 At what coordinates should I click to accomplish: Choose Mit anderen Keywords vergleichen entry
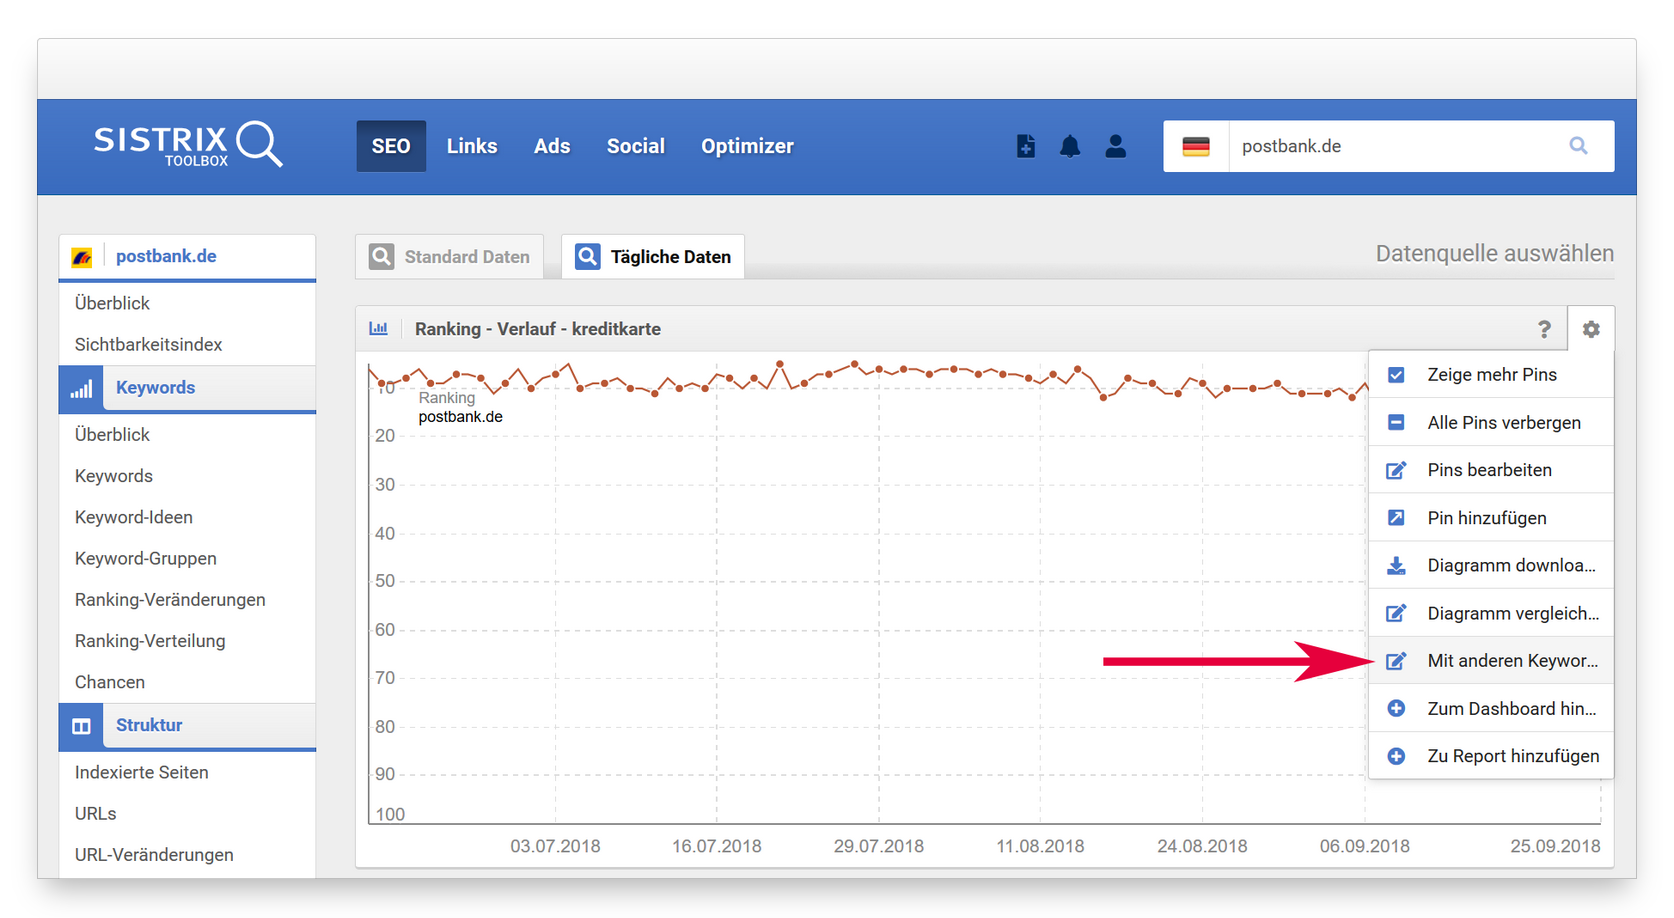(x=1511, y=661)
